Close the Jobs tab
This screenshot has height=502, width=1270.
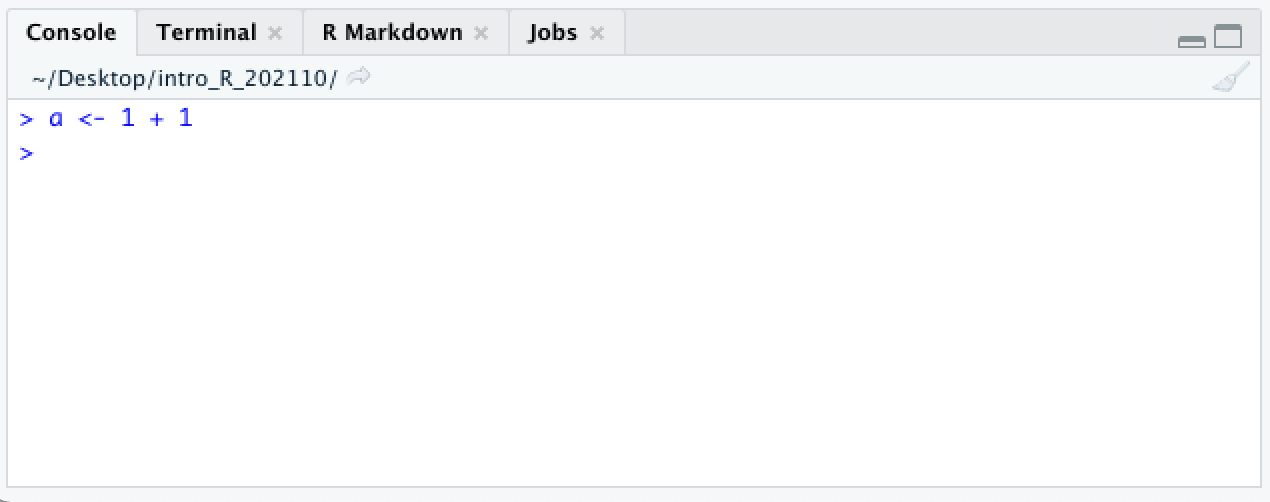point(597,33)
